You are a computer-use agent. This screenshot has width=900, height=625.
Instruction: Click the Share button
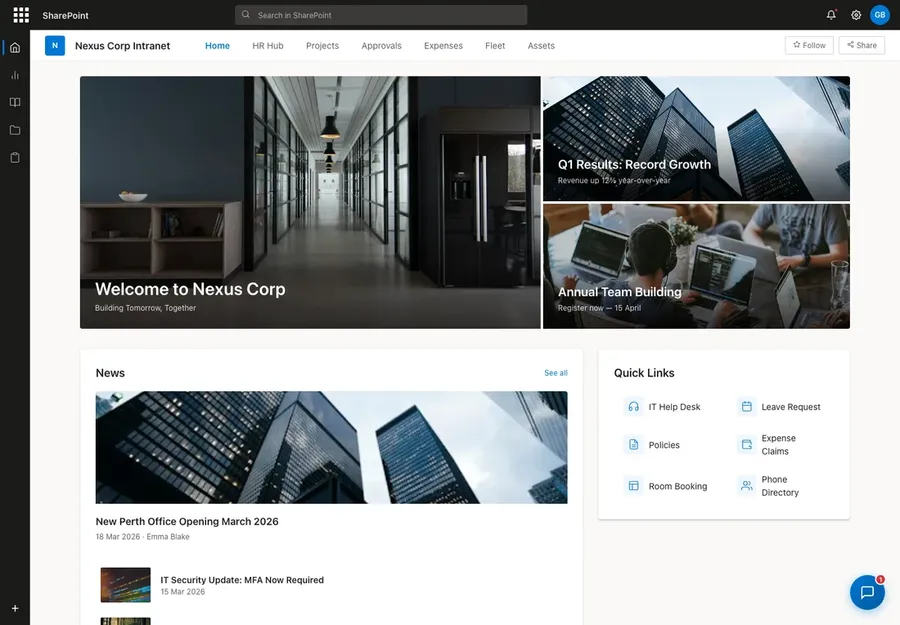point(862,45)
